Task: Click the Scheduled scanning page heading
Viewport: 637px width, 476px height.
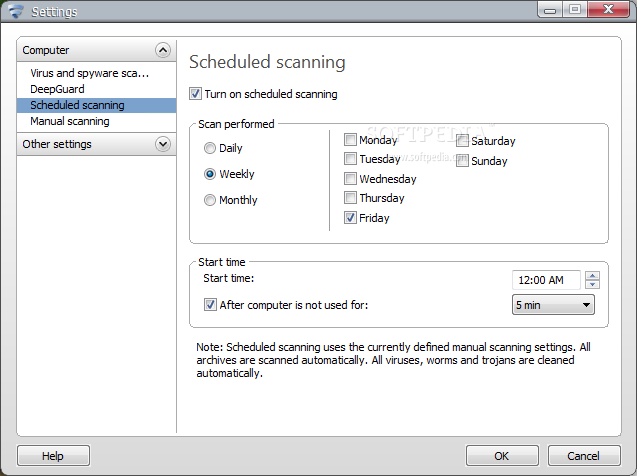Action: coord(267,63)
